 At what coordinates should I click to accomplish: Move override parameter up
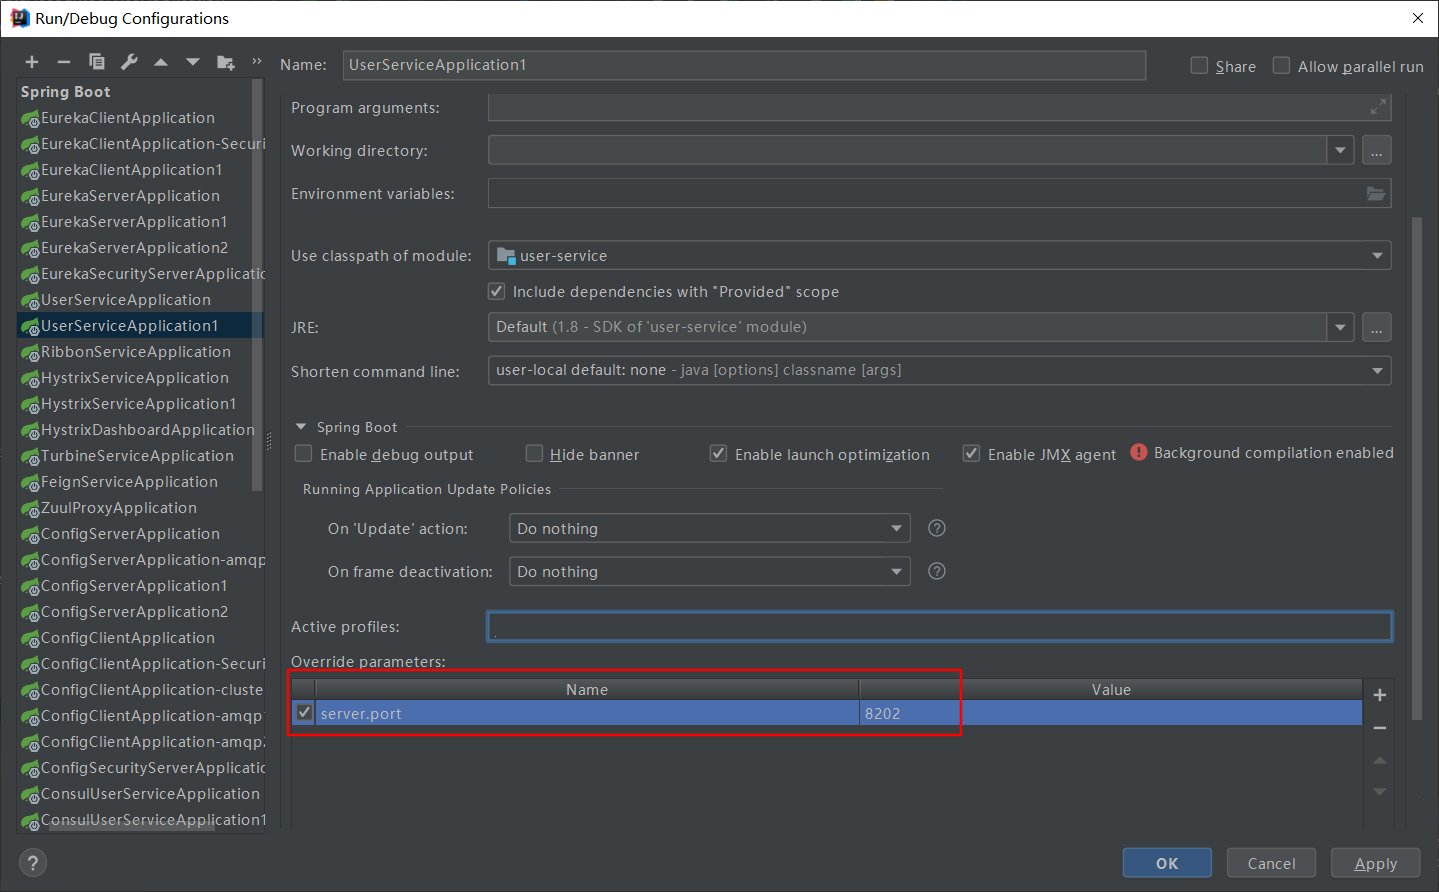1380,761
